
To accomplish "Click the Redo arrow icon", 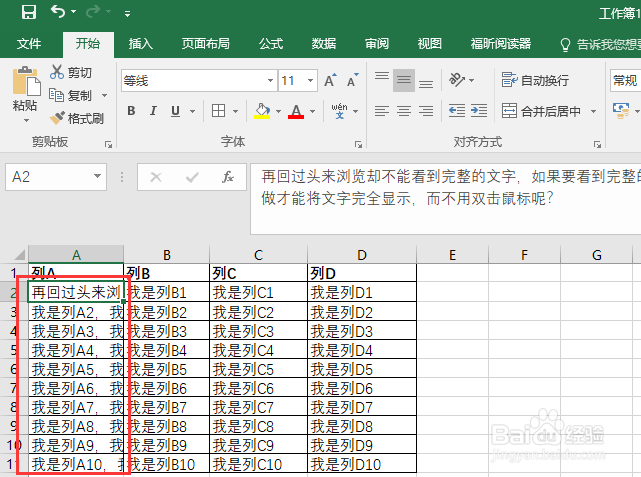I will pos(93,12).
